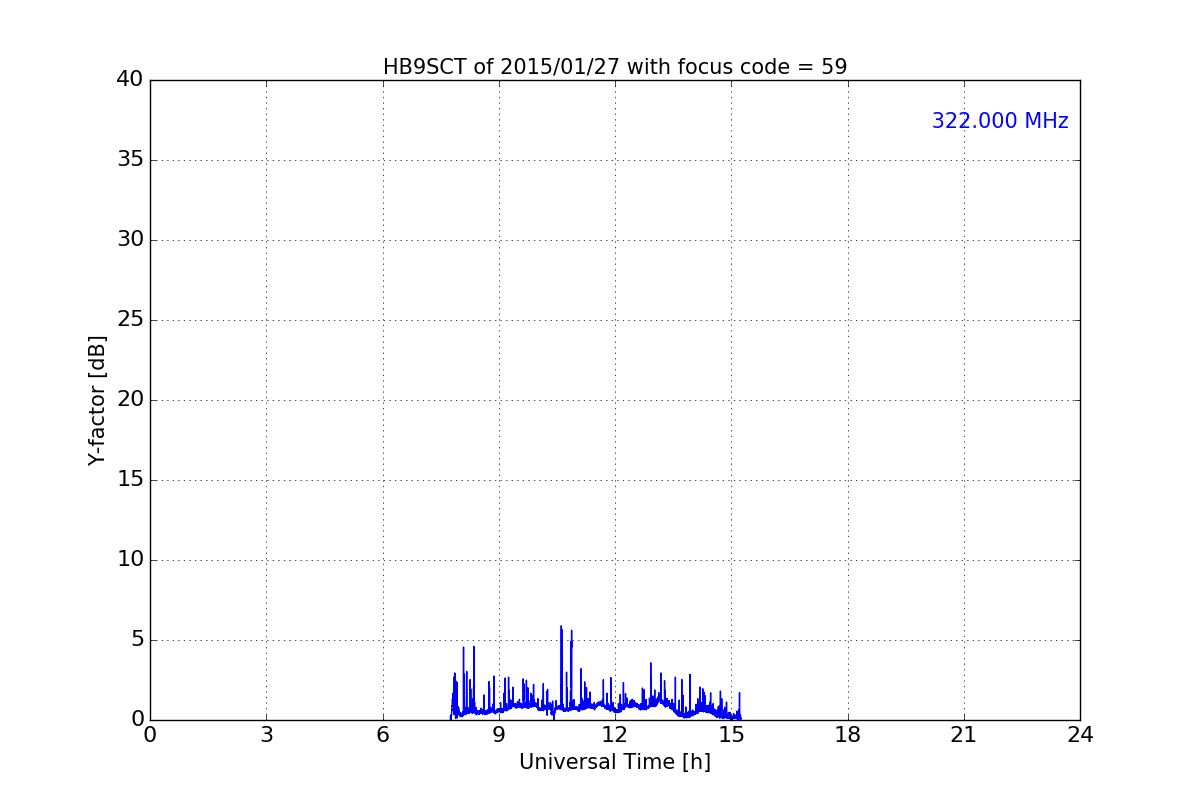Screen dimensions: 1200x800
Task: Click the Universal Time [h] axis label
Action: [x=615, y=762]
